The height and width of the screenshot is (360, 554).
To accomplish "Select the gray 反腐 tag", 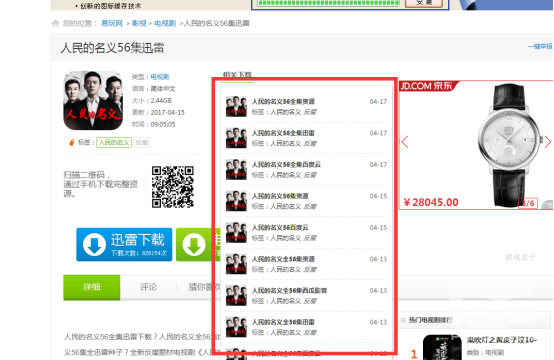I will click(x=142, y=142).
